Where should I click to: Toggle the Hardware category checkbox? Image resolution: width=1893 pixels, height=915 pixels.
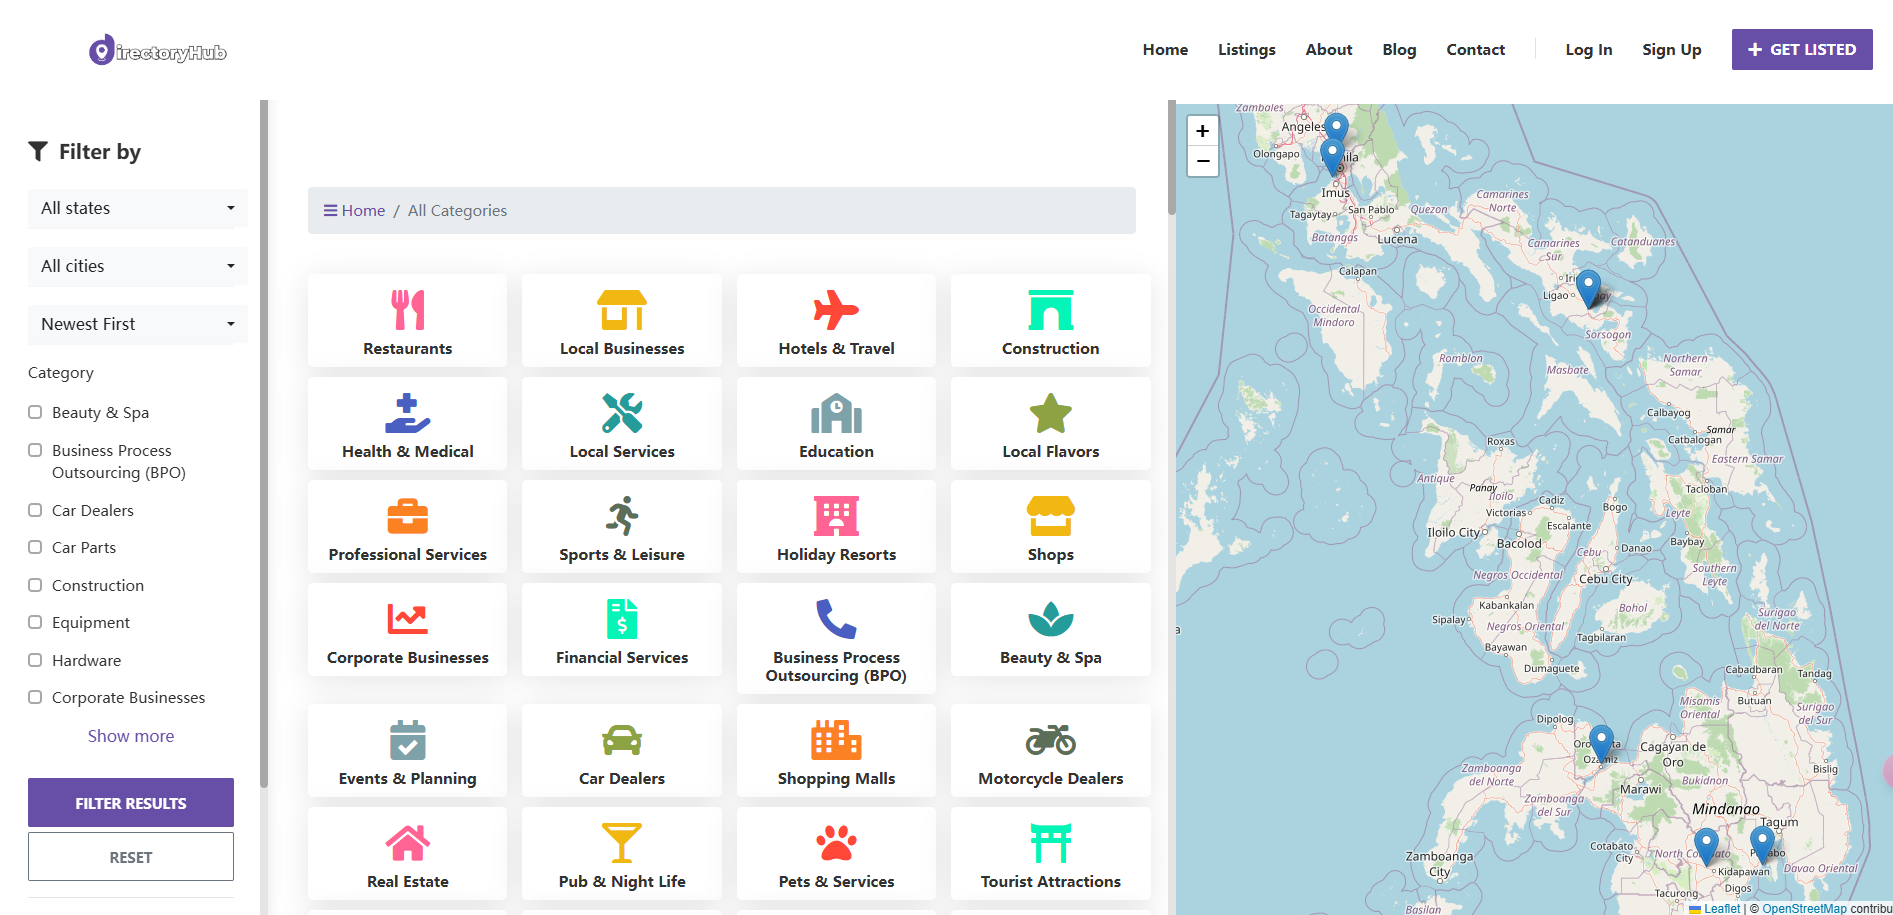click(x=35, y=660)
